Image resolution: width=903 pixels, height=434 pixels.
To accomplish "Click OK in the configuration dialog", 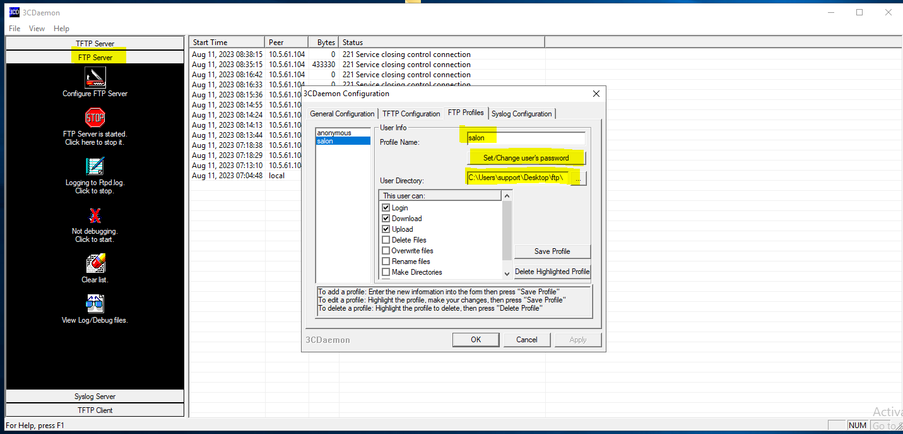I will pyautogui.click(x=476, y=340).
